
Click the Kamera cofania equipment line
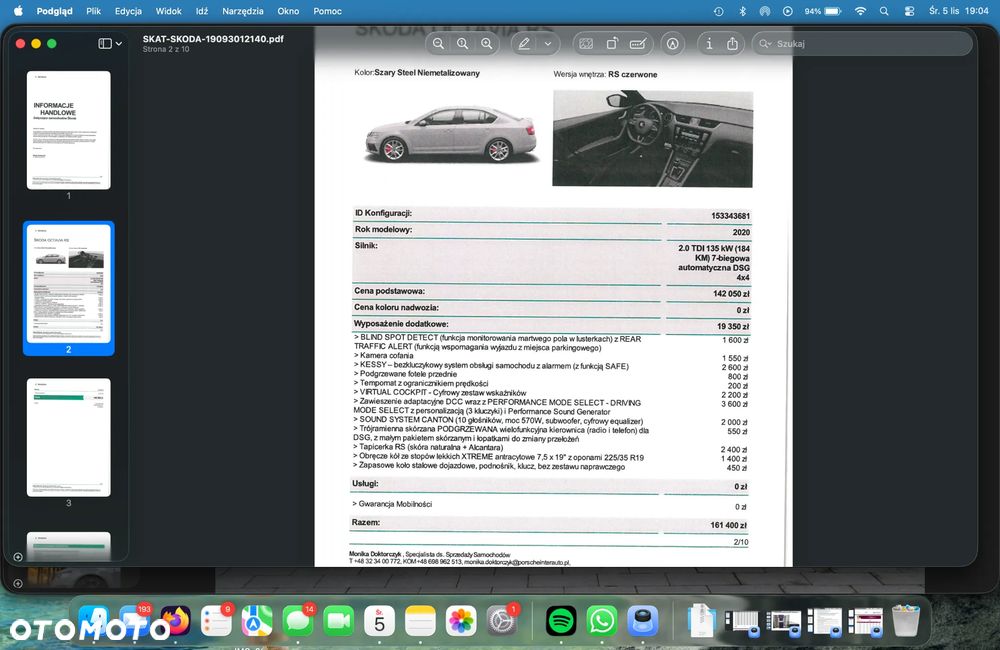click(x=384, y=355)
